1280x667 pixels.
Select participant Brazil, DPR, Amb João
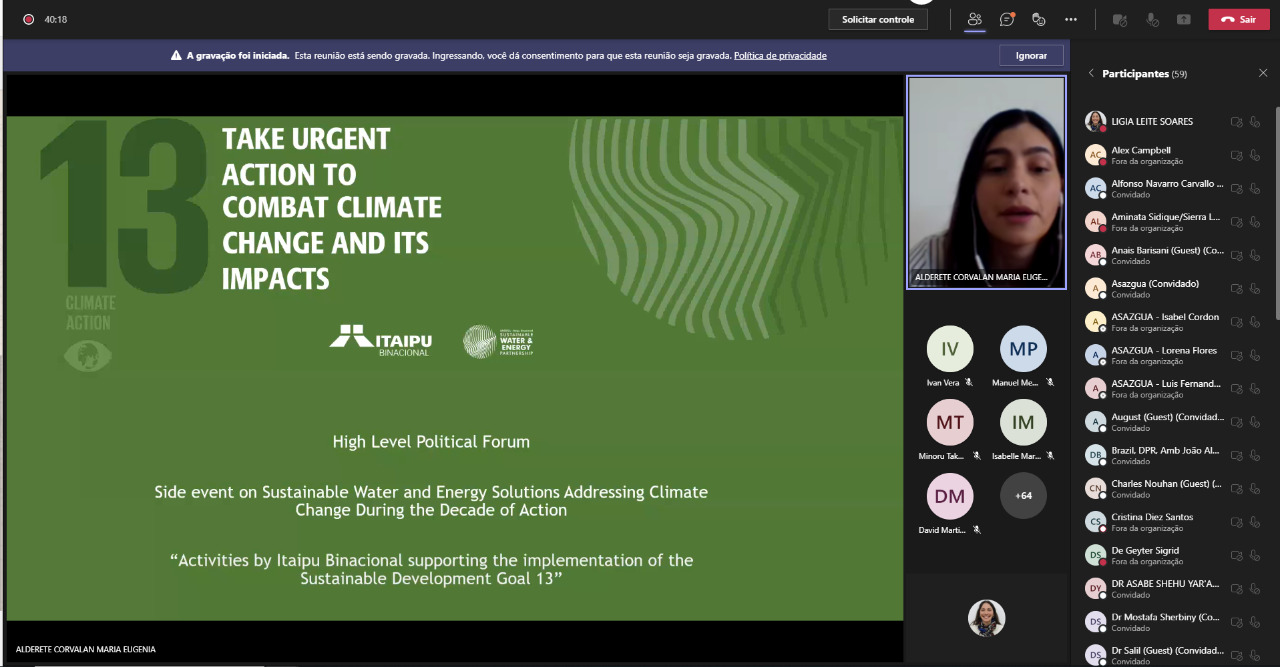[x=1174, y=455]
